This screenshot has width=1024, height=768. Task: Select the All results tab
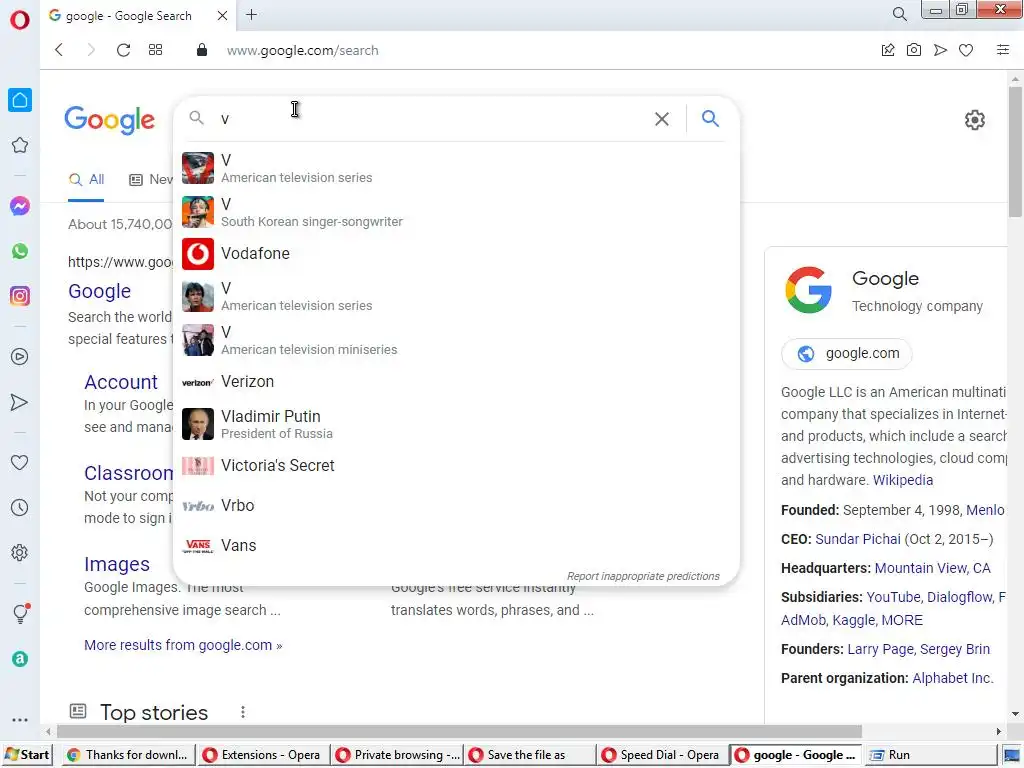tap(87, 180)
